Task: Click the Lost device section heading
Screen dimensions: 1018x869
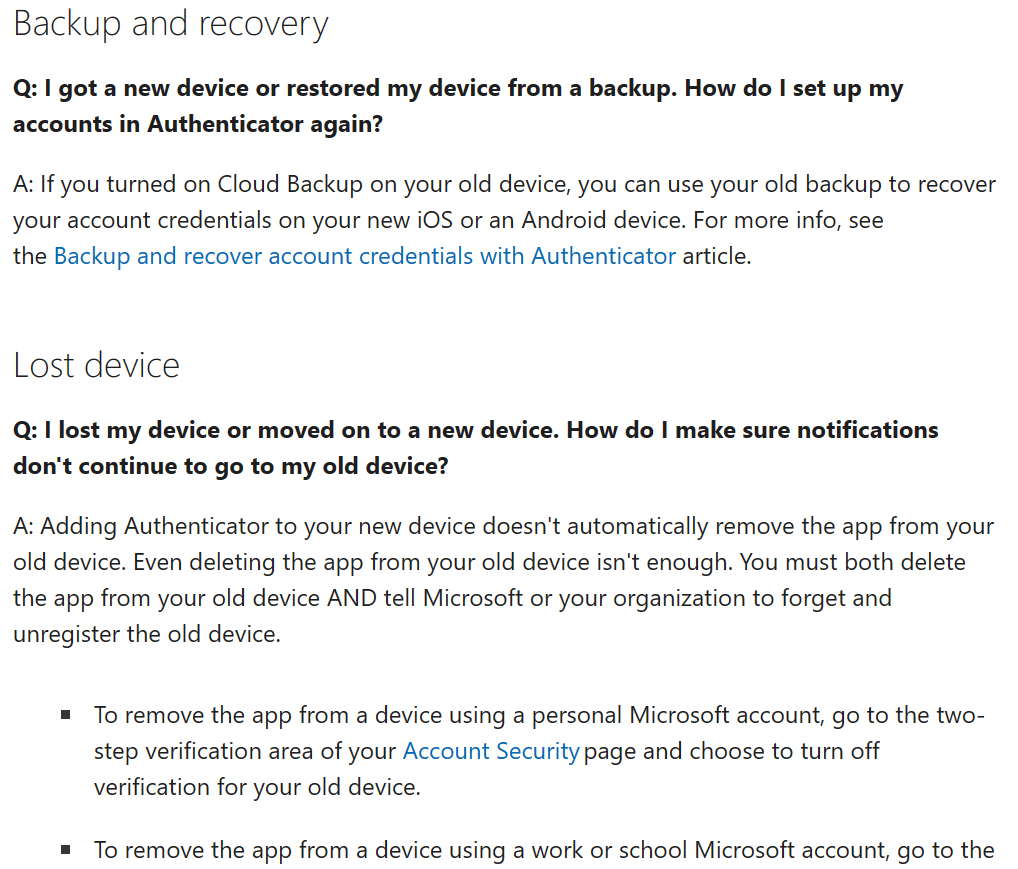Action: (96, 366)
